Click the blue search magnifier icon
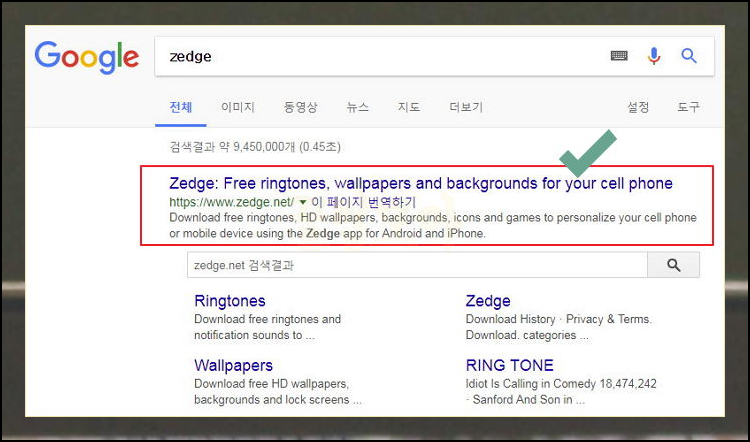Image resolution: width=750 pixels, height=442 pixels. tap(689, 56)
